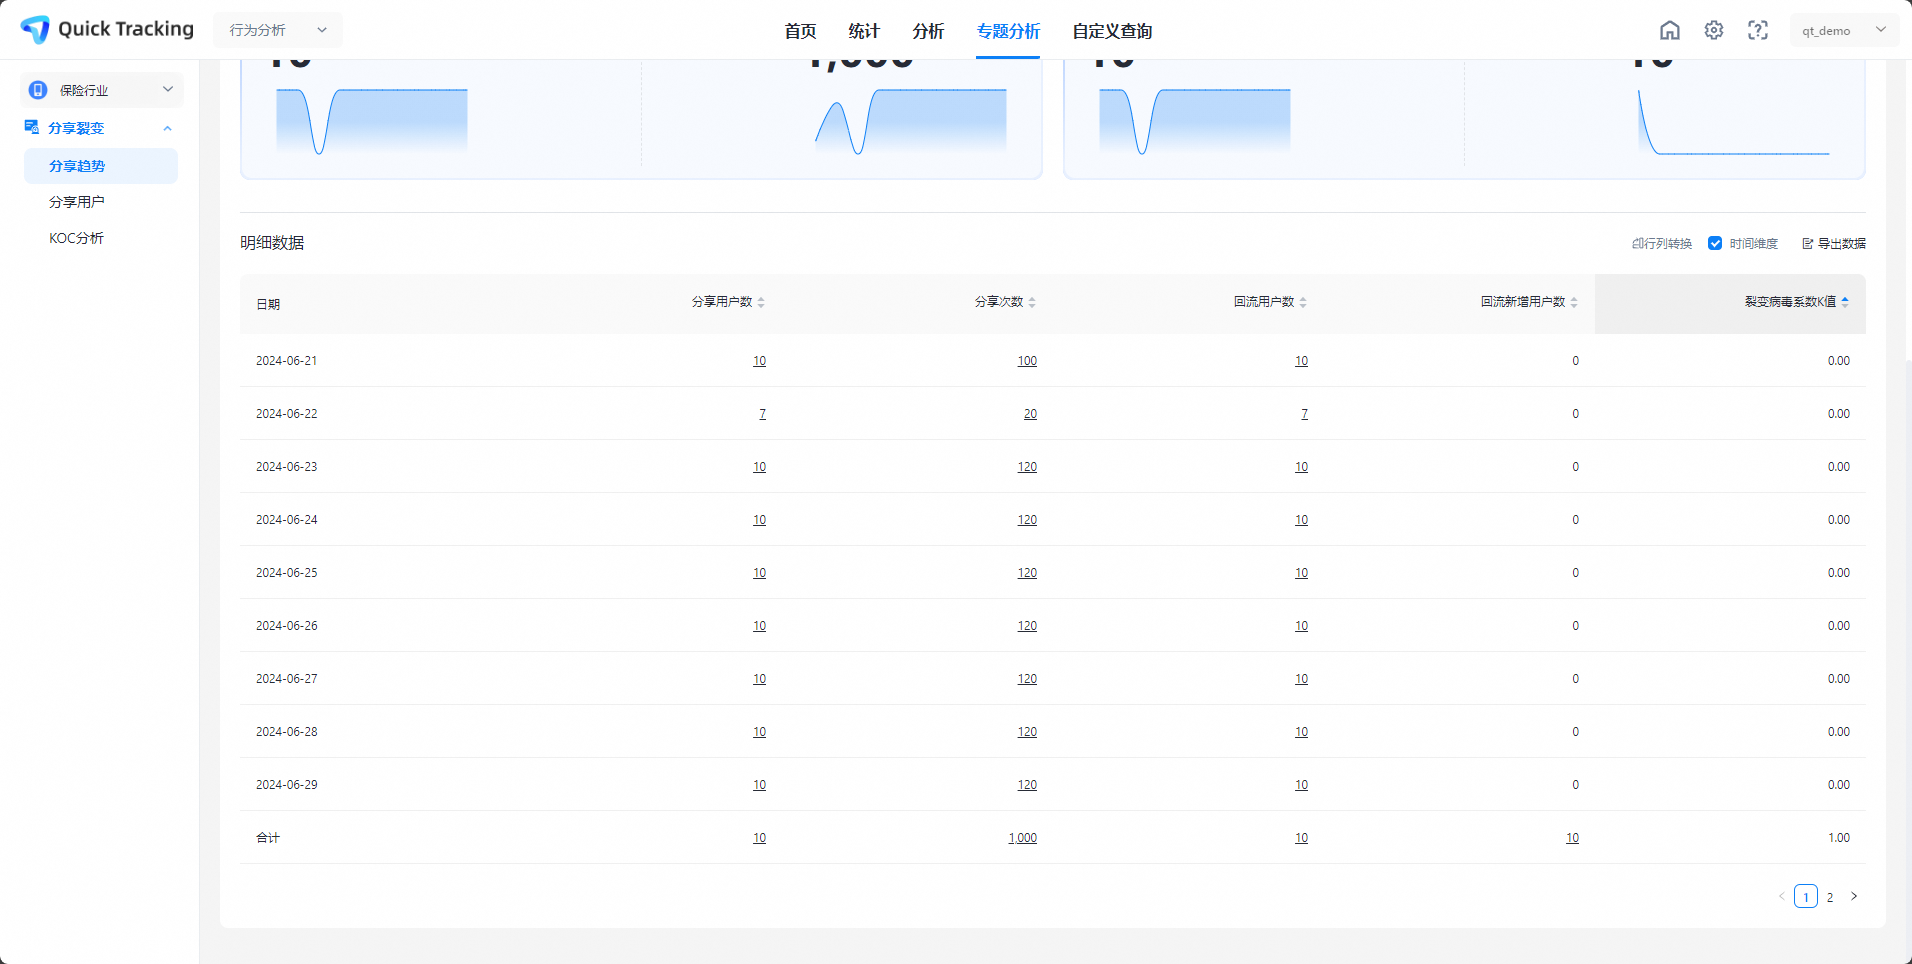
Task: Click the first trend sparkline chart
Action: coord(372,121)
